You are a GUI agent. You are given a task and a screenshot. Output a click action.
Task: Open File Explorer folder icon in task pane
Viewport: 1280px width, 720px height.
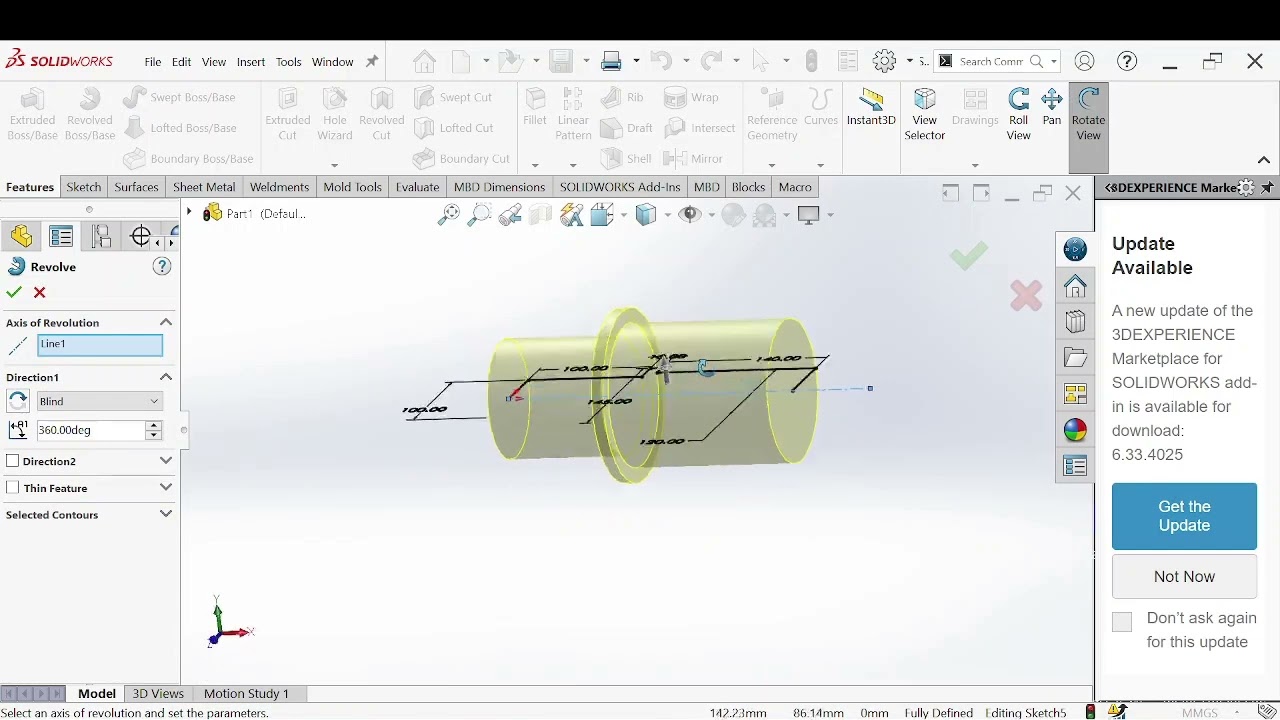tap(1075, 358)
